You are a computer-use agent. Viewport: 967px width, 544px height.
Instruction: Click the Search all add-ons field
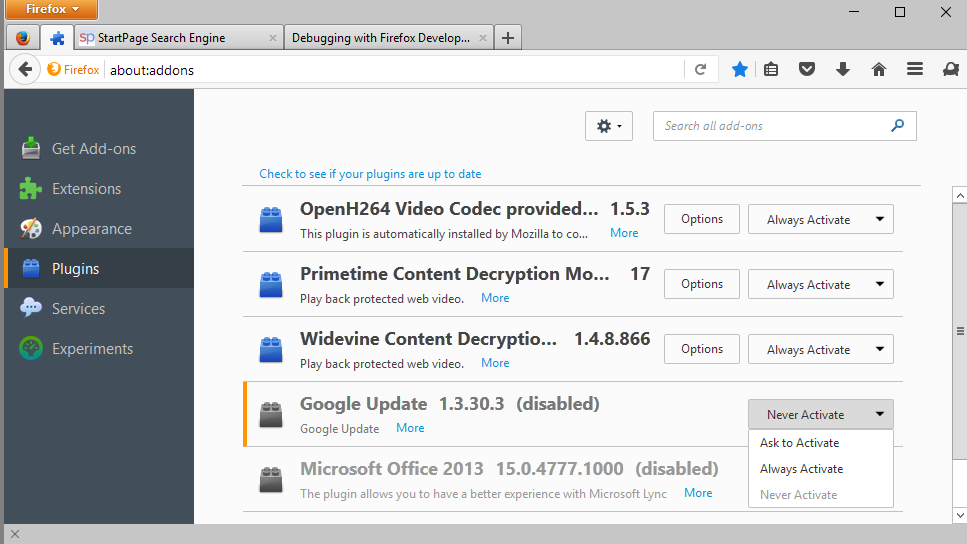[x=784, y=126]
